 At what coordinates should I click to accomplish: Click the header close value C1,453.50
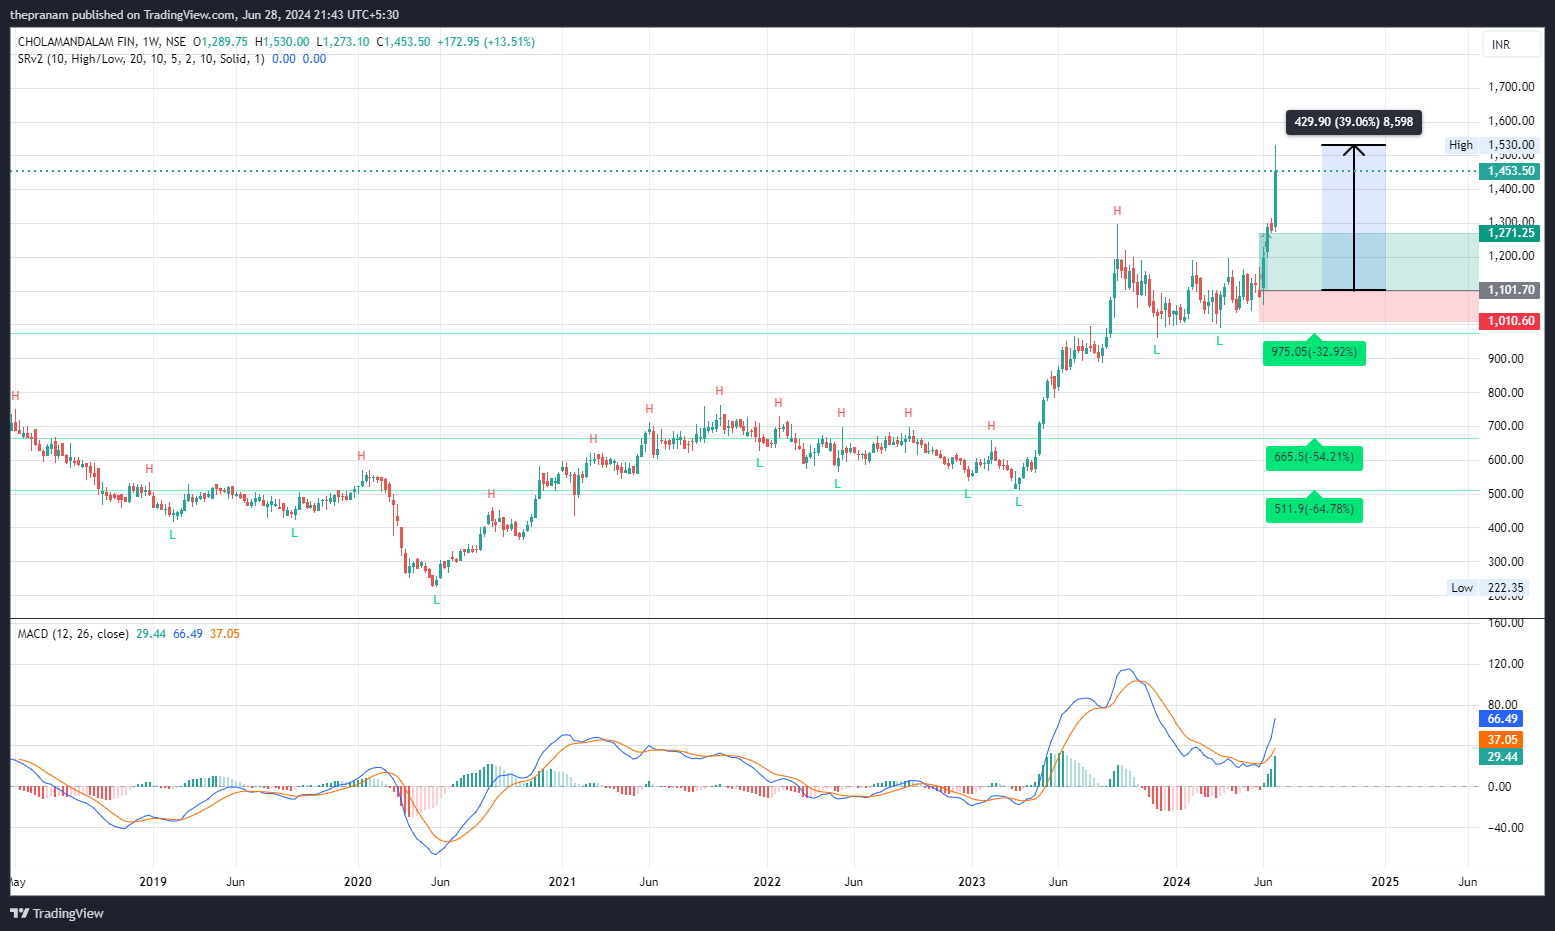[403, 42]
